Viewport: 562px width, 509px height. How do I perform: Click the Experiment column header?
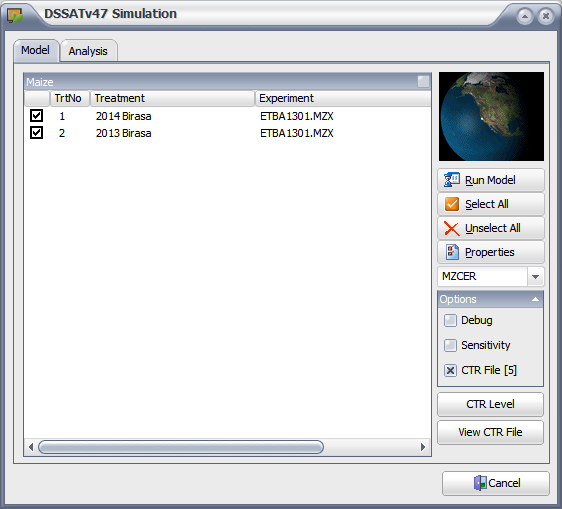tap(343, 98)
